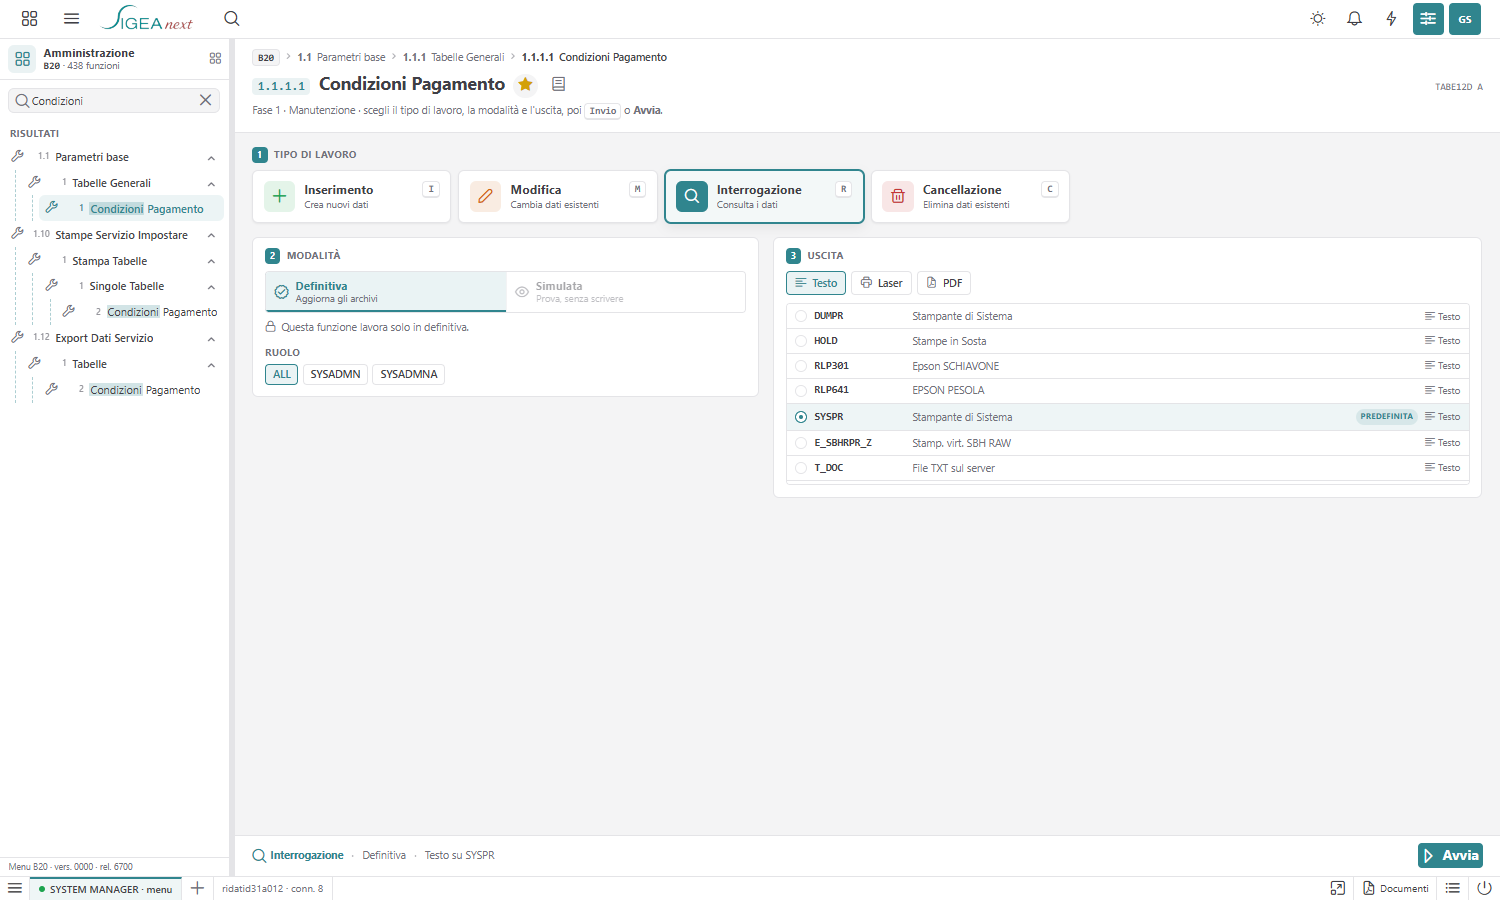This screenshot has width=1500, height=900.
Task: Add a new session with the plus icon
Action: pos(197,888)
